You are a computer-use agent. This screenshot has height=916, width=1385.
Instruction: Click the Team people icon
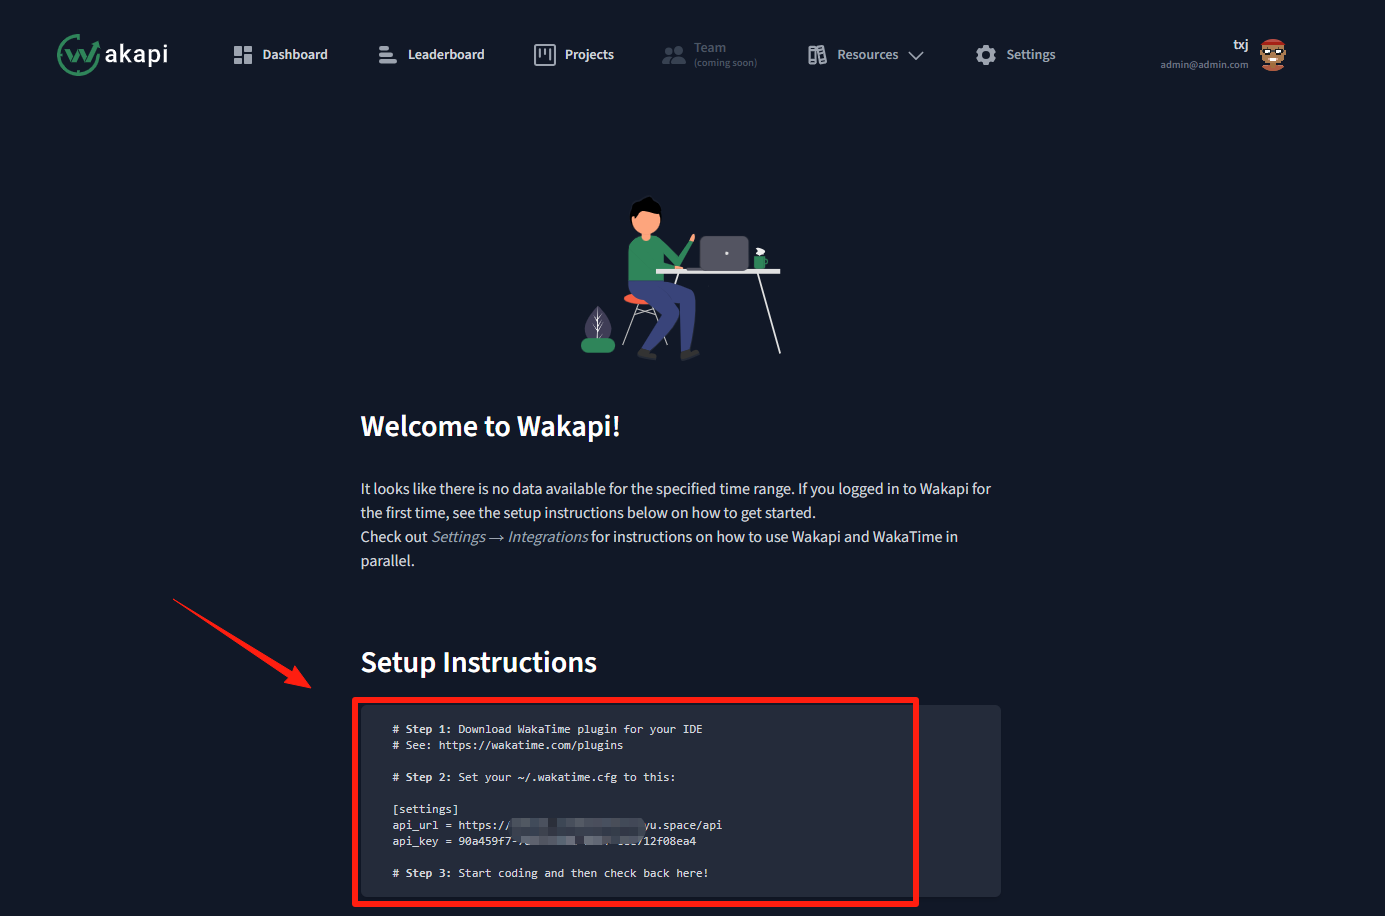coord(674,55)
